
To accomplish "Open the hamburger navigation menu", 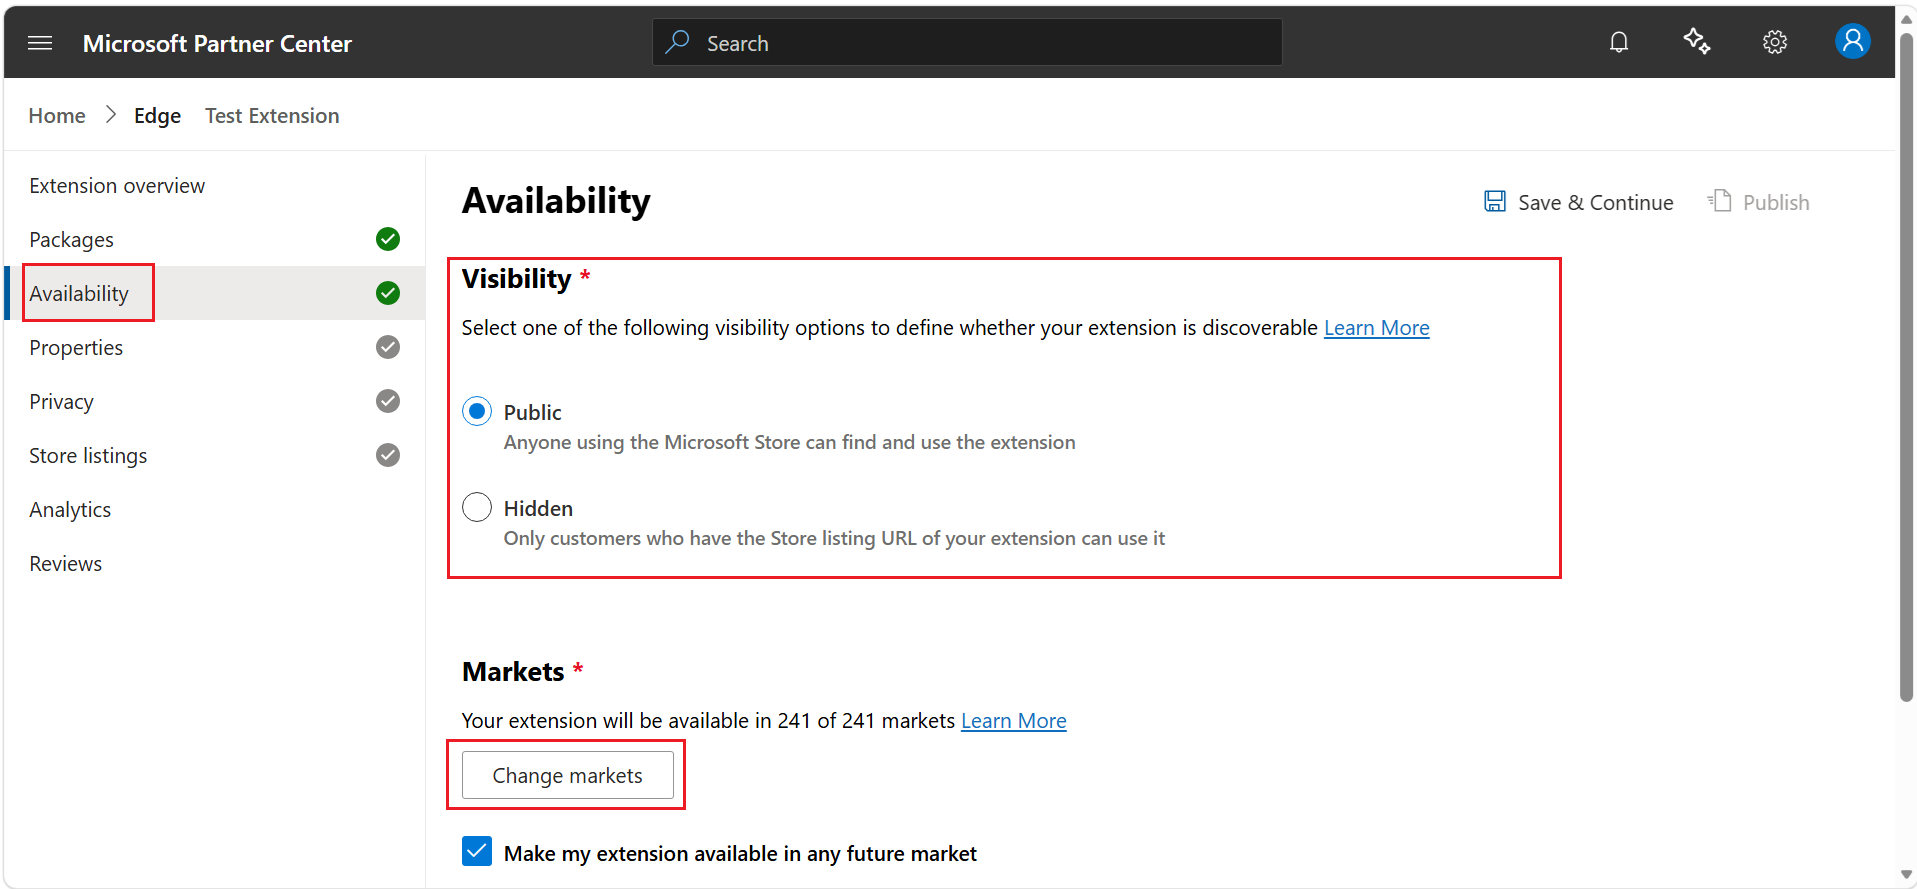I will point(40,43).
